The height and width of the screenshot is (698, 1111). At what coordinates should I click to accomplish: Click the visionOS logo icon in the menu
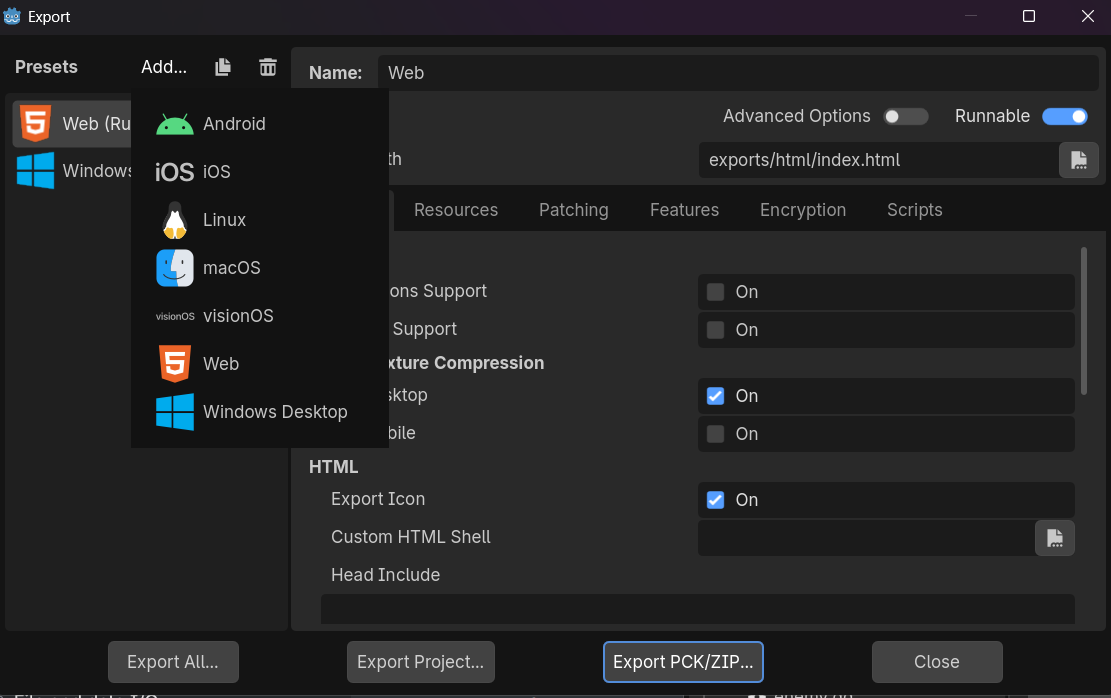tap(175, 316)
